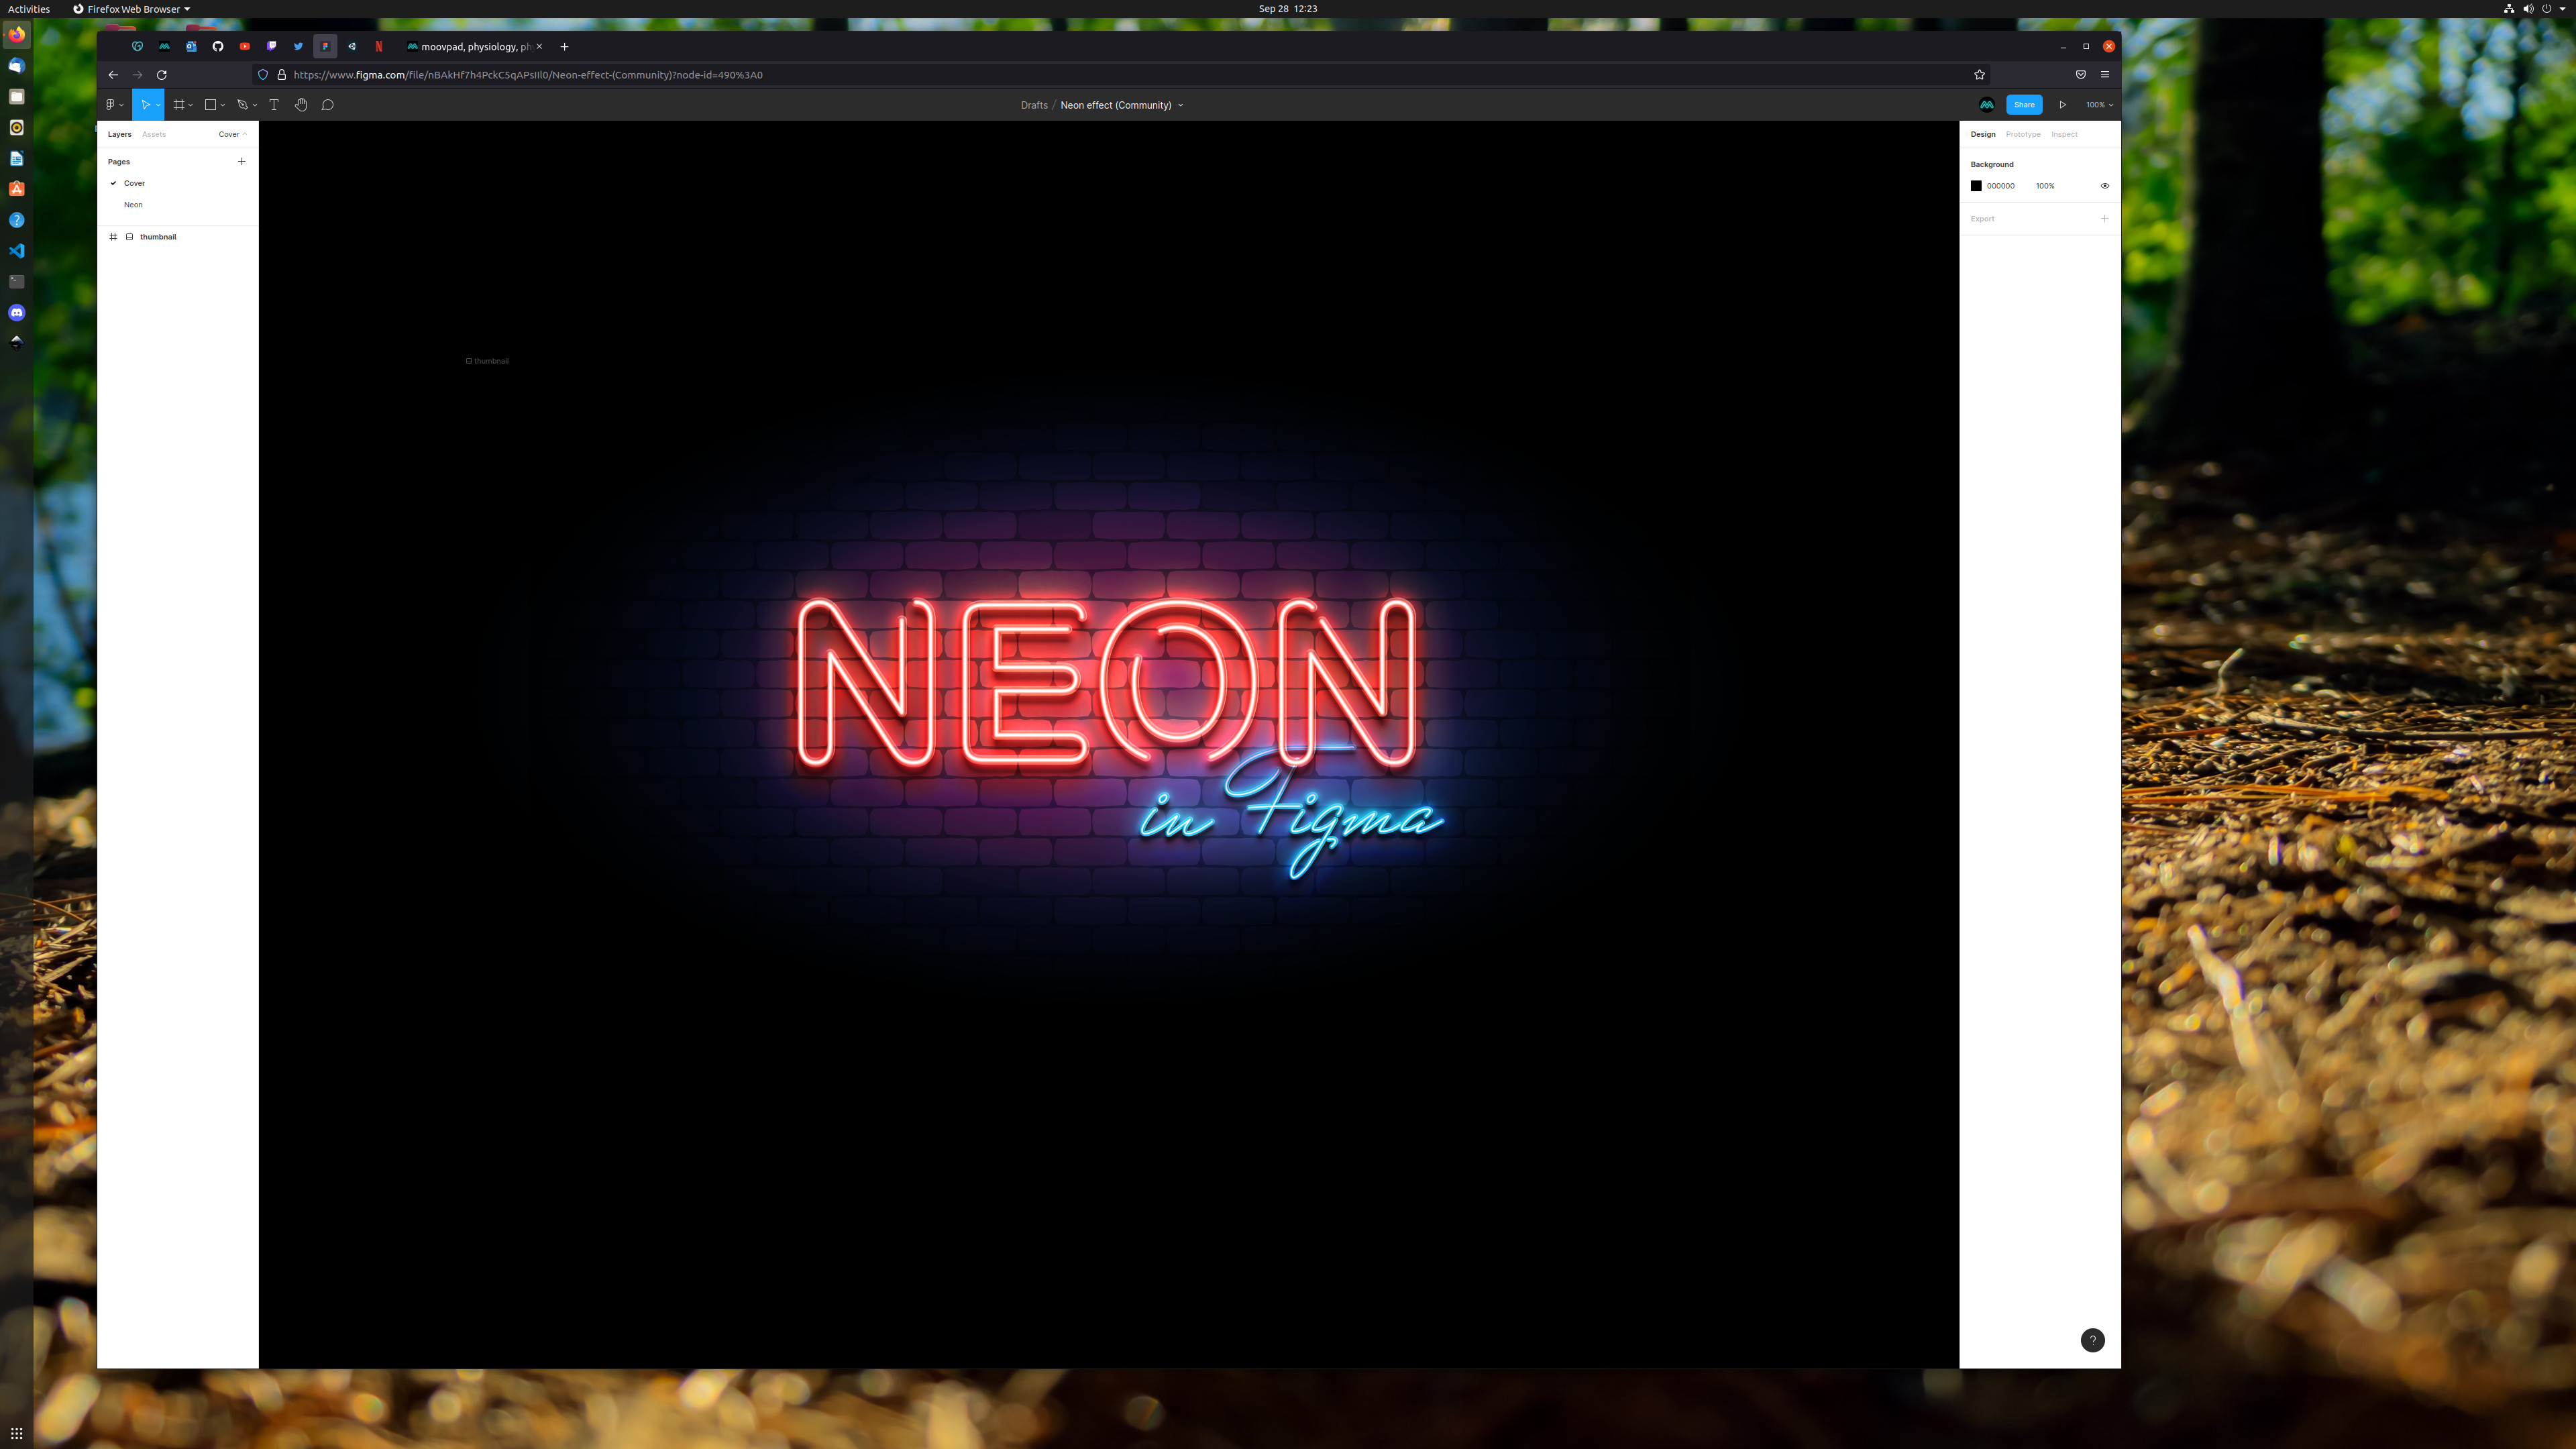Image resolution: width=2576 pixels, height=1449 pixels.
Task: Open the moovpad user avatar in Figma toolbar
Action: point(1987,105)
